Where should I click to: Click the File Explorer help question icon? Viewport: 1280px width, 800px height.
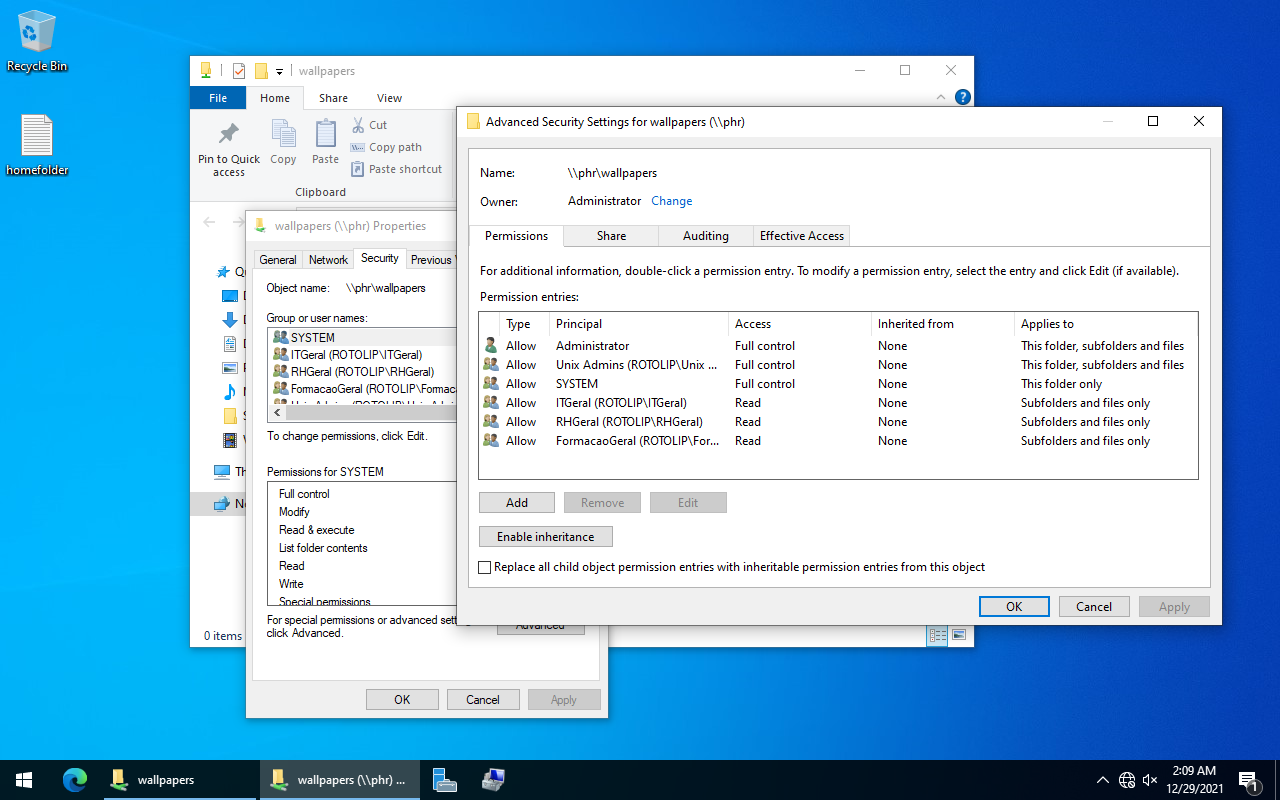(962, 97)
